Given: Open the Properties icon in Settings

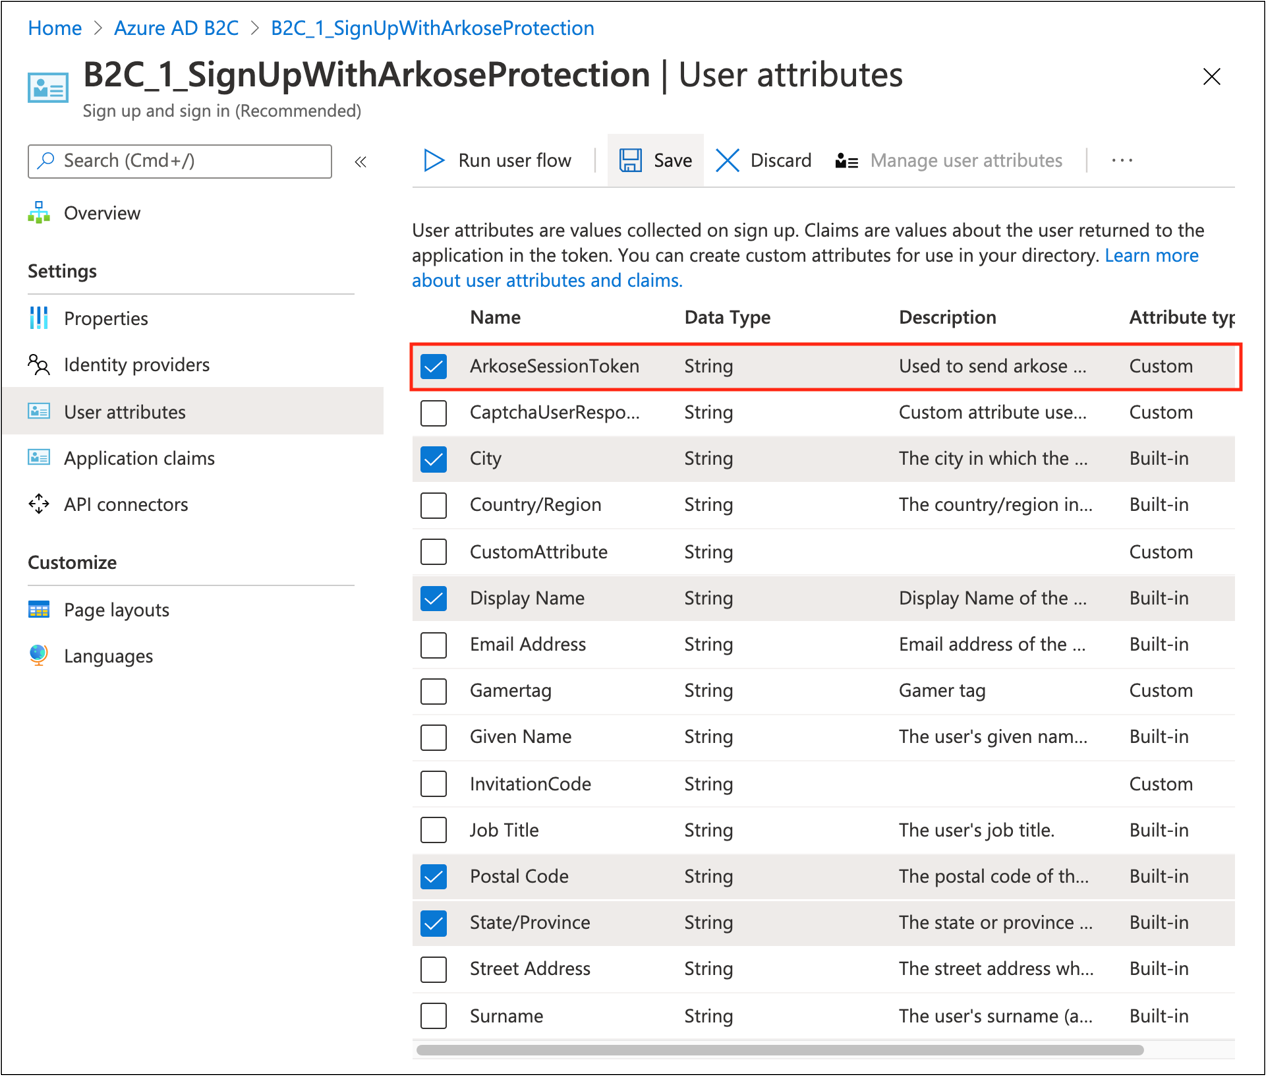Looking at the screenshot, I should tap(39, 318).
